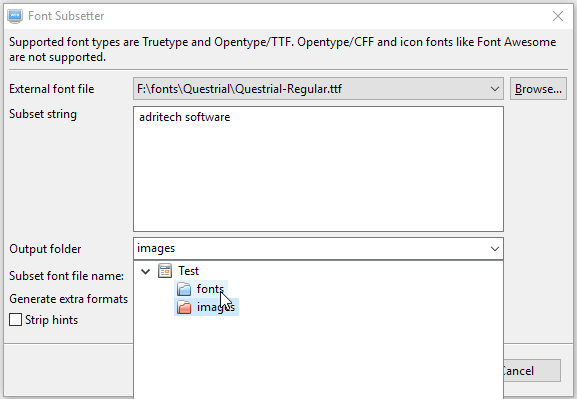Viewport: 577px width, 399px height.
Task: Collapse the Test tree node
Action: pyautogui.click(x=146, y=272)
